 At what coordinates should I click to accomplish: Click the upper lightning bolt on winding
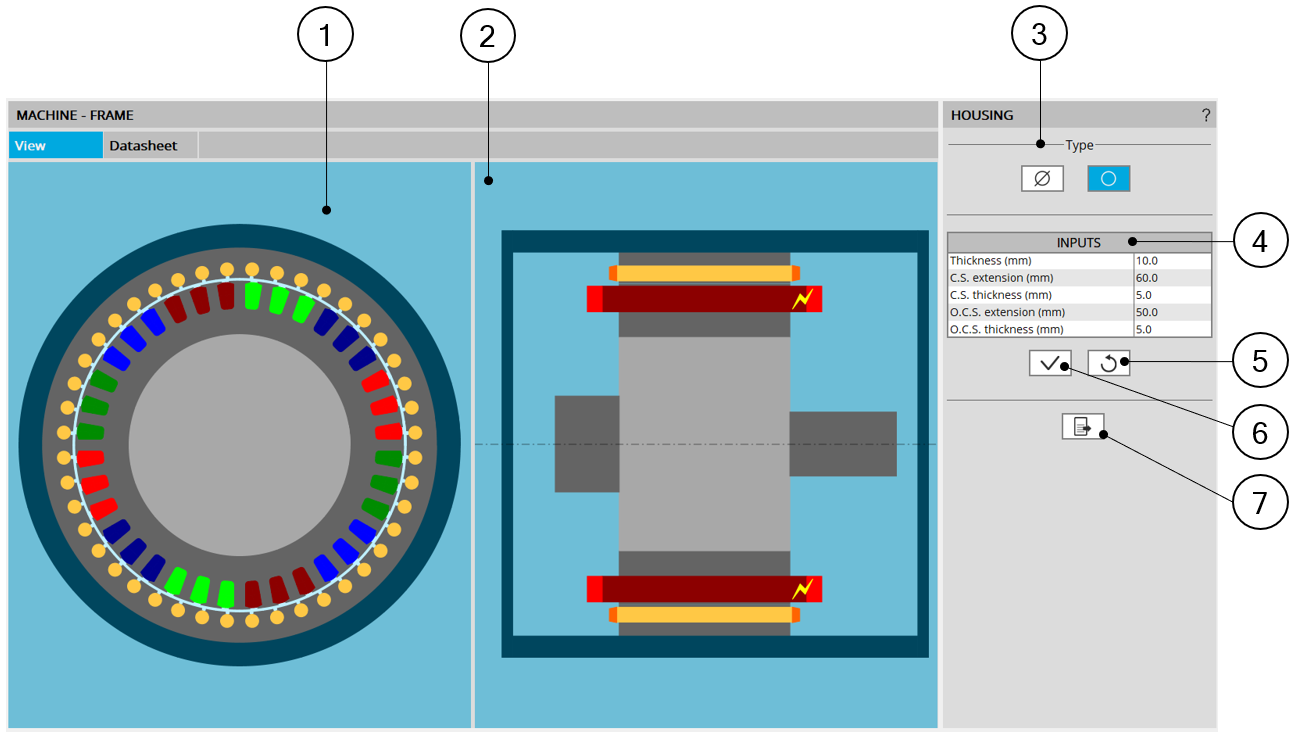[x=802, y=299]
